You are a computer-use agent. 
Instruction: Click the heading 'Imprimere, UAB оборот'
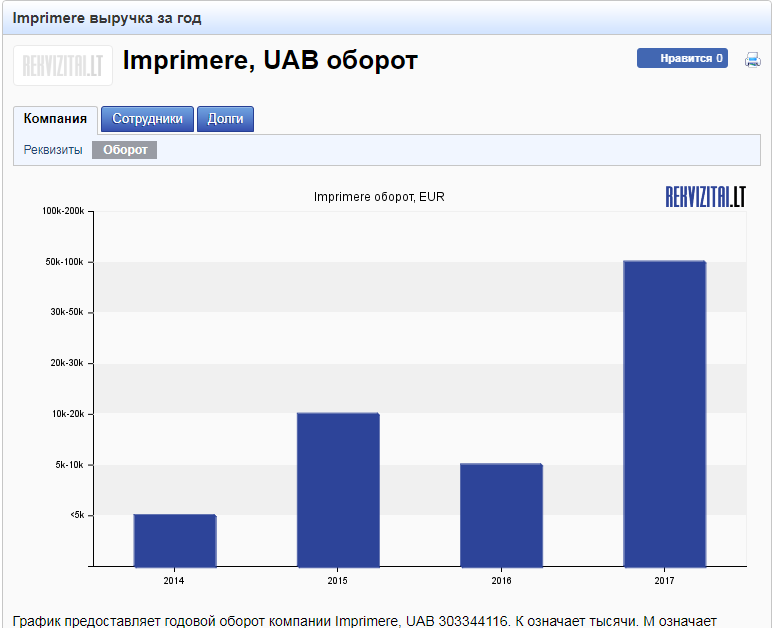click(270, 61)
